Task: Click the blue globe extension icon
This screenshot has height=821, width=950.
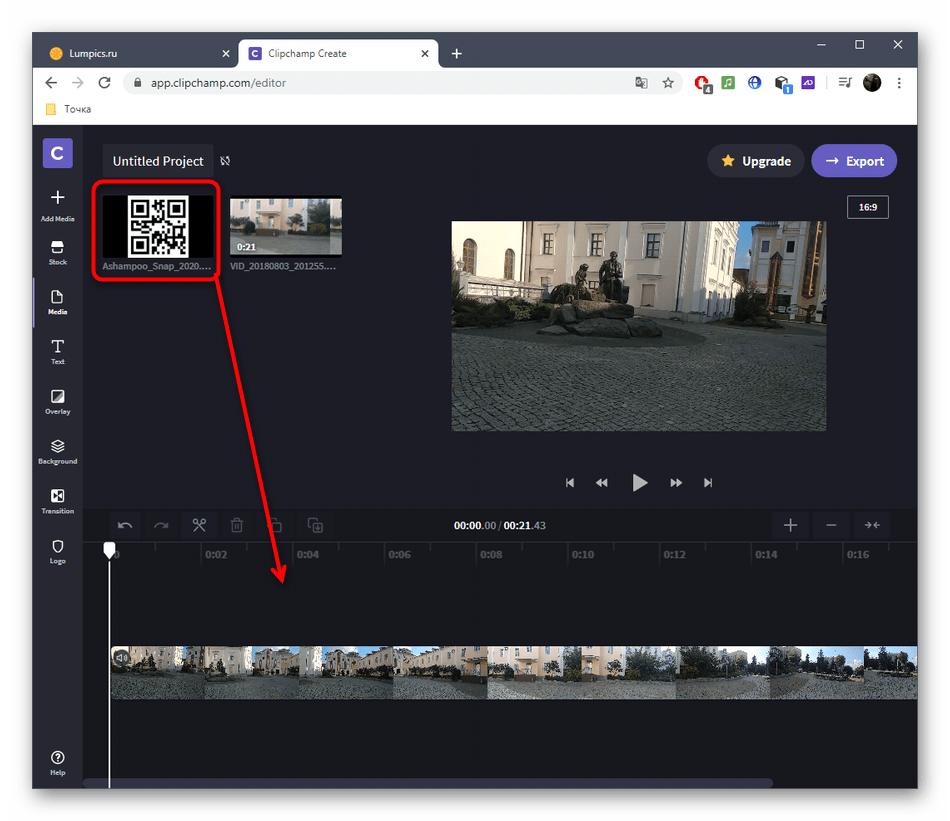Action: point(754,82)
